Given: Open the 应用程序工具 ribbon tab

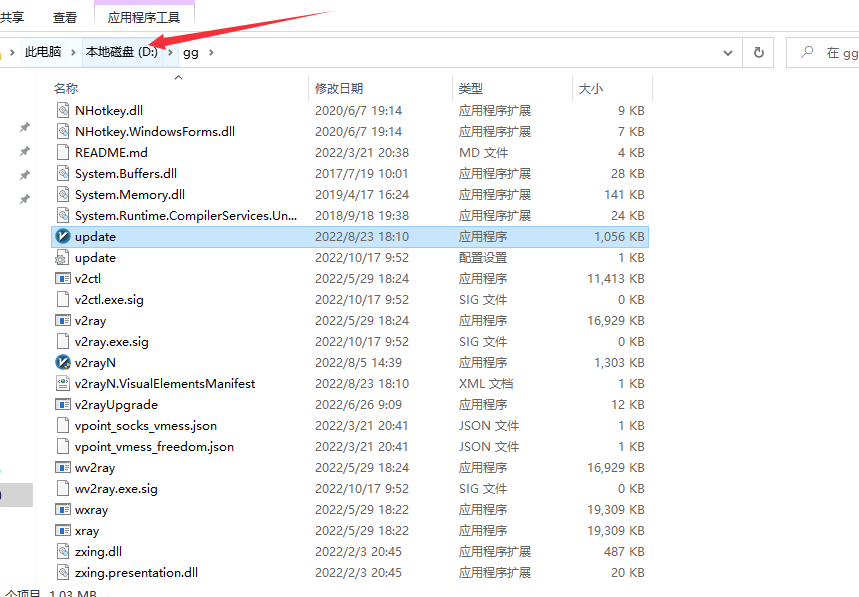Looking at the screenshot, I should tap(144, 18).
